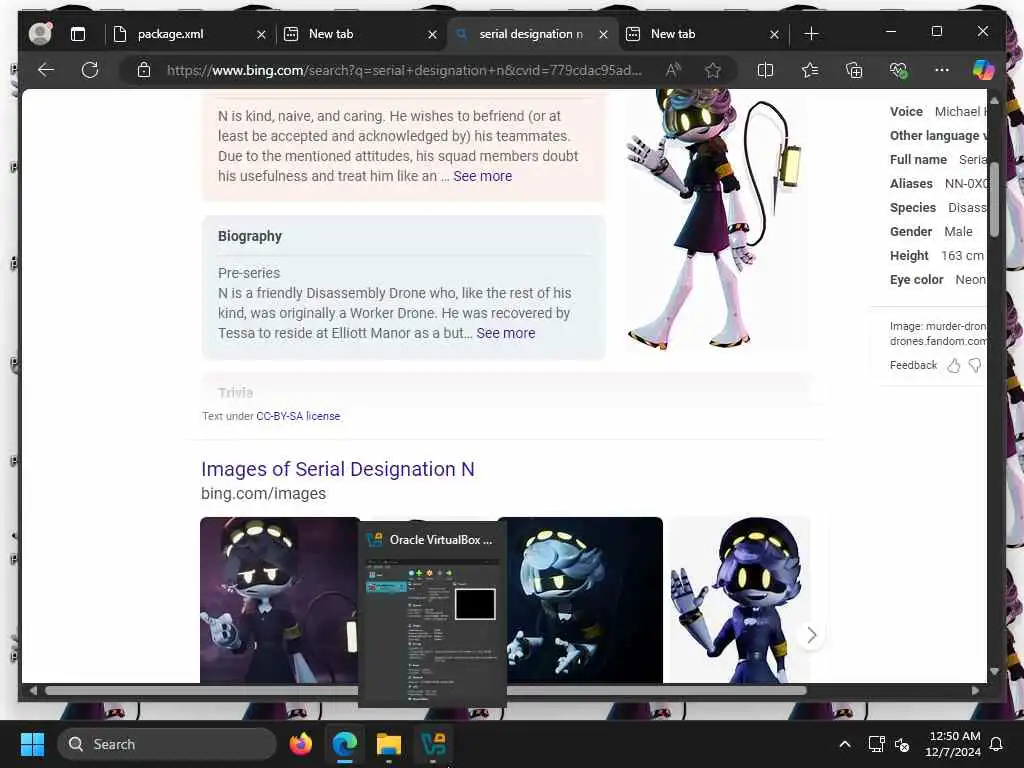Screen dimensions: 1024x768
Task: Open network status tray icon
Action: click(x=876, y=744)
